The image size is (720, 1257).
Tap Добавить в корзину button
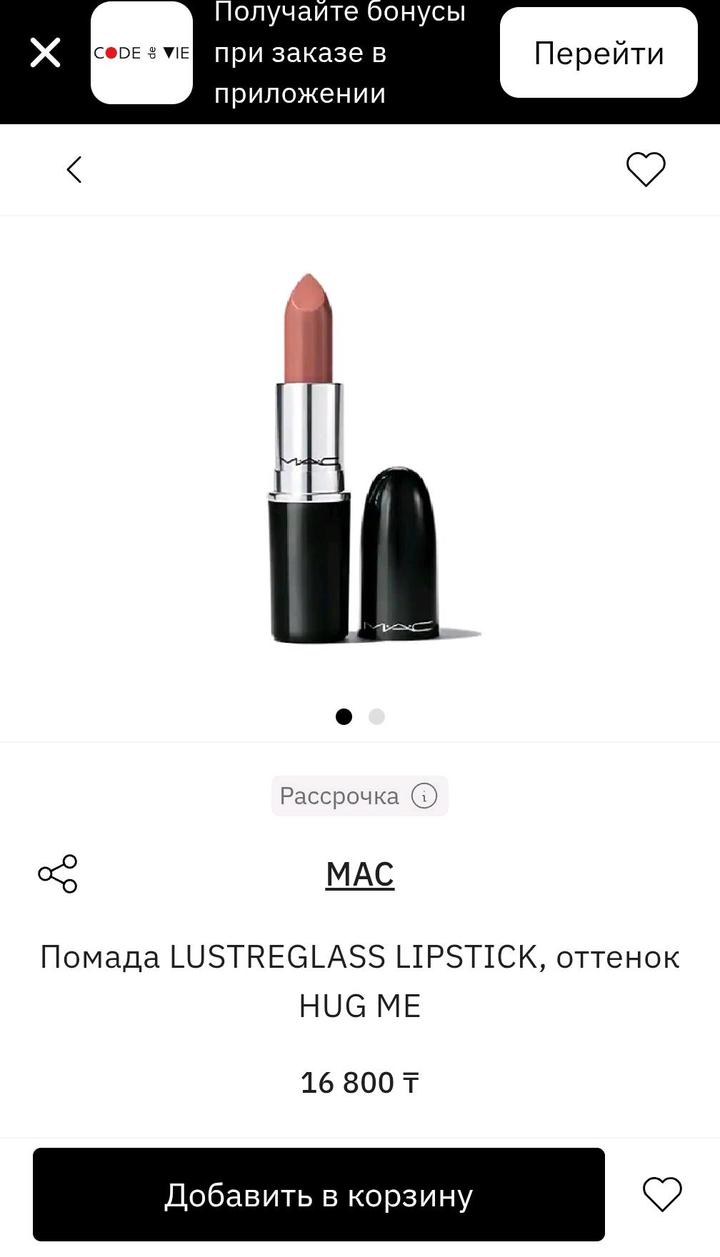pyautogui.click(x=319, y=1194)
